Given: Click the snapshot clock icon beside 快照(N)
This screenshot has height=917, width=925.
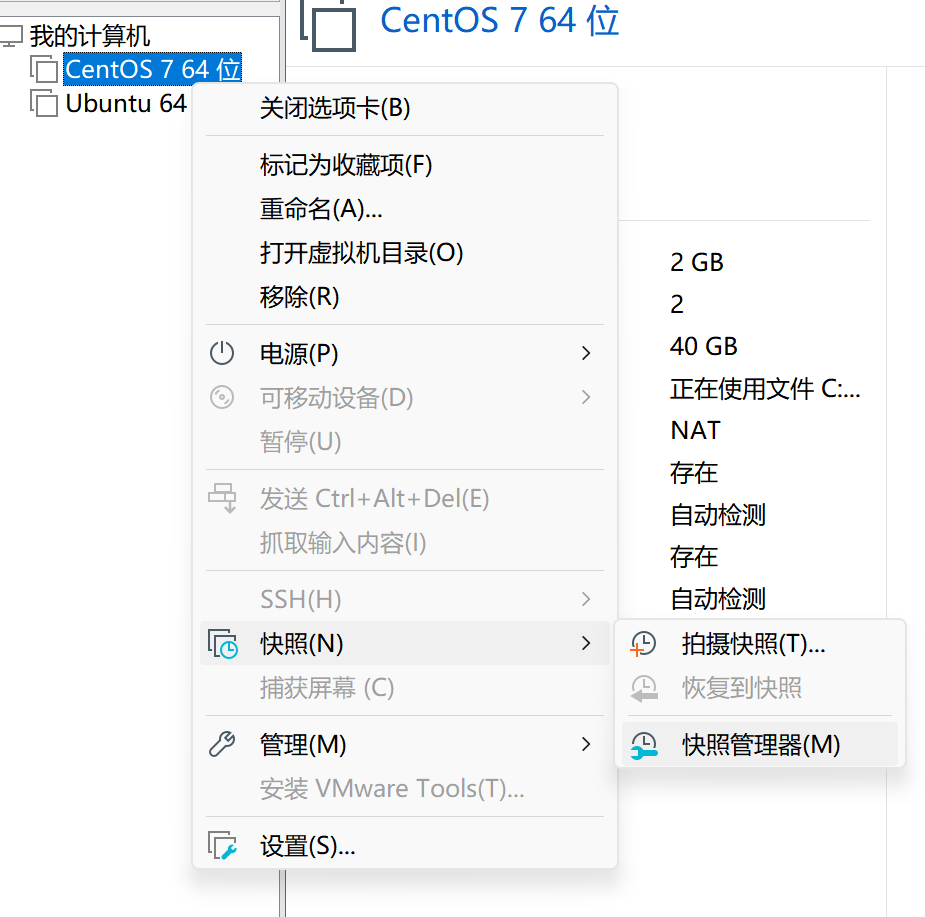Looking at the screenshot, I should pyautogui.click(x=222, y=643).
